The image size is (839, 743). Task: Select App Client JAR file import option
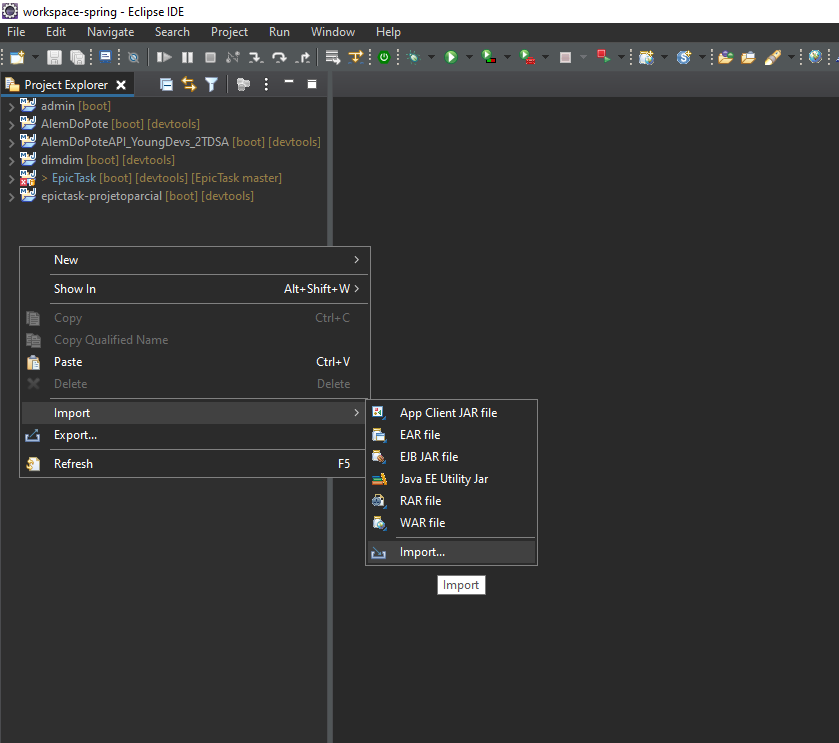click(452, 413)
